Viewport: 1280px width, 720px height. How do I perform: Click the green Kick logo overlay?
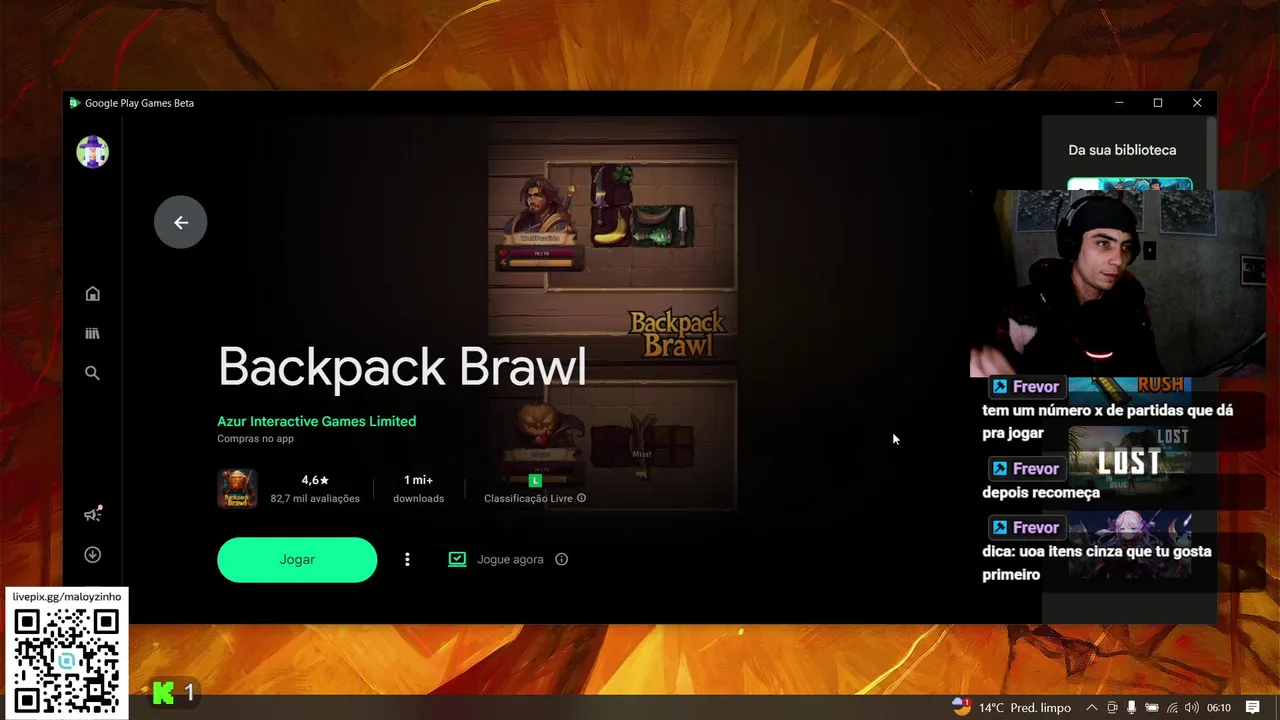pos(163,692)
